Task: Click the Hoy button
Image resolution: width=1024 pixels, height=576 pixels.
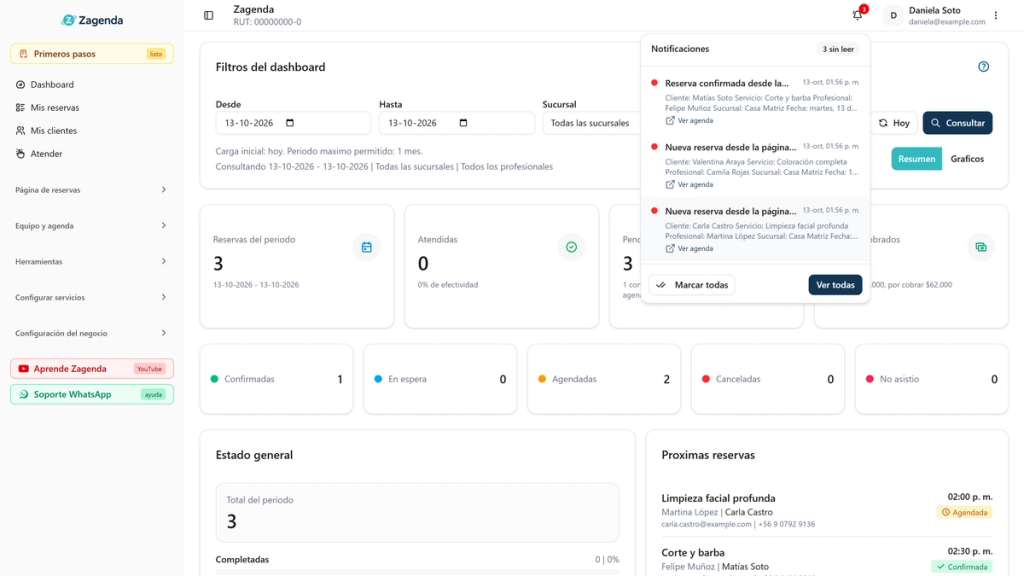Action: click(894, 123)
